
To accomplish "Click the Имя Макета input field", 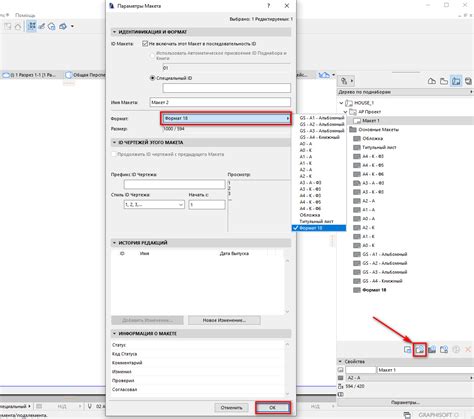I will coord(220,102).
